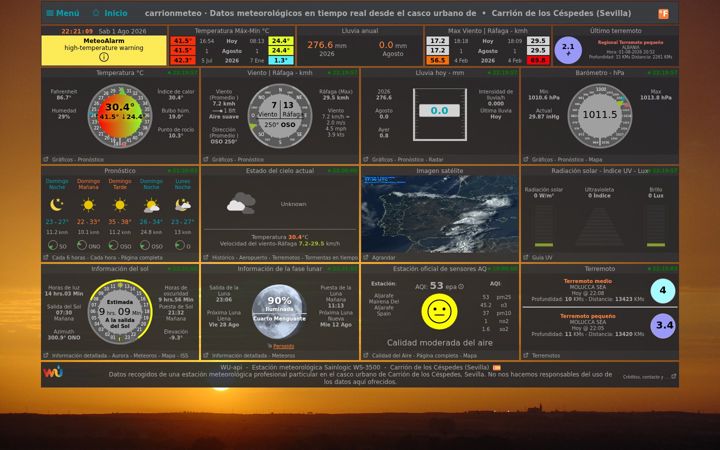Click the moon phase image 90% Iluminada
This screenshot has width=720, height=450.
279,312
